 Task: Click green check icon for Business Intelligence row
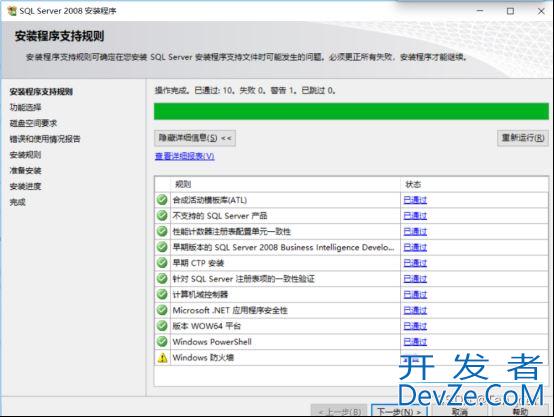tap(162, 247)
